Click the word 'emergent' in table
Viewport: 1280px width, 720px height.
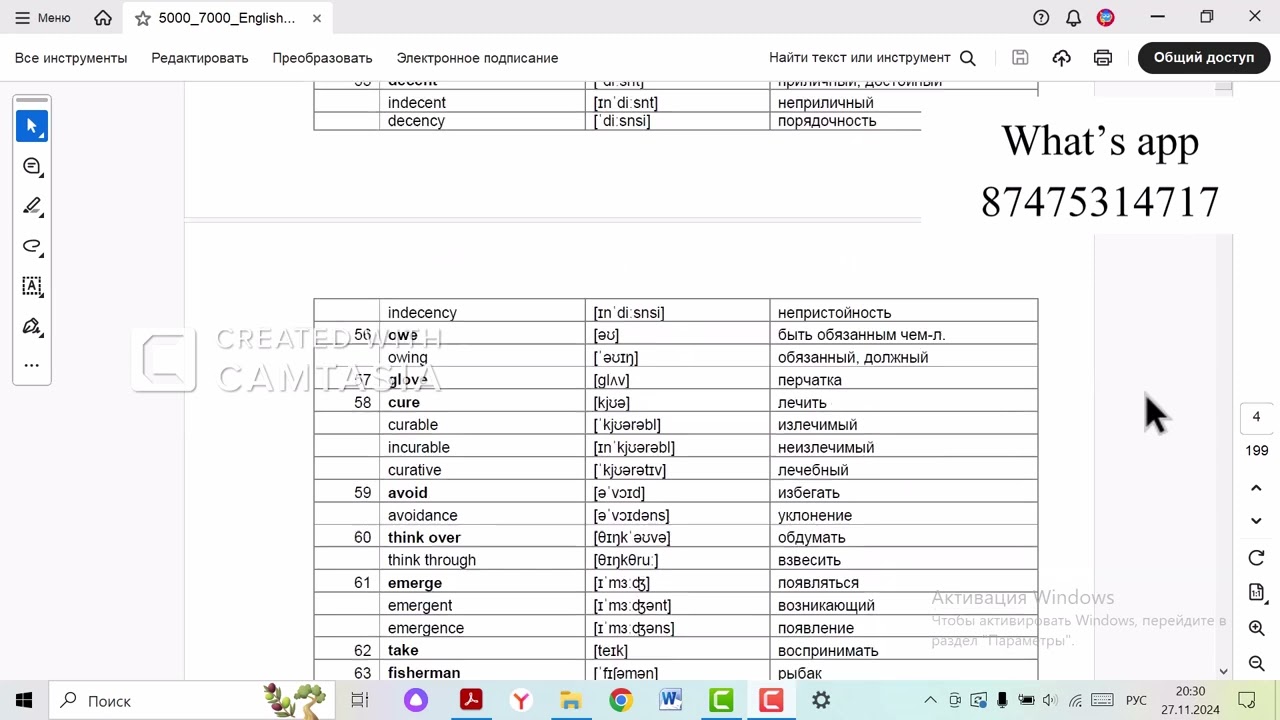[420, 605]
